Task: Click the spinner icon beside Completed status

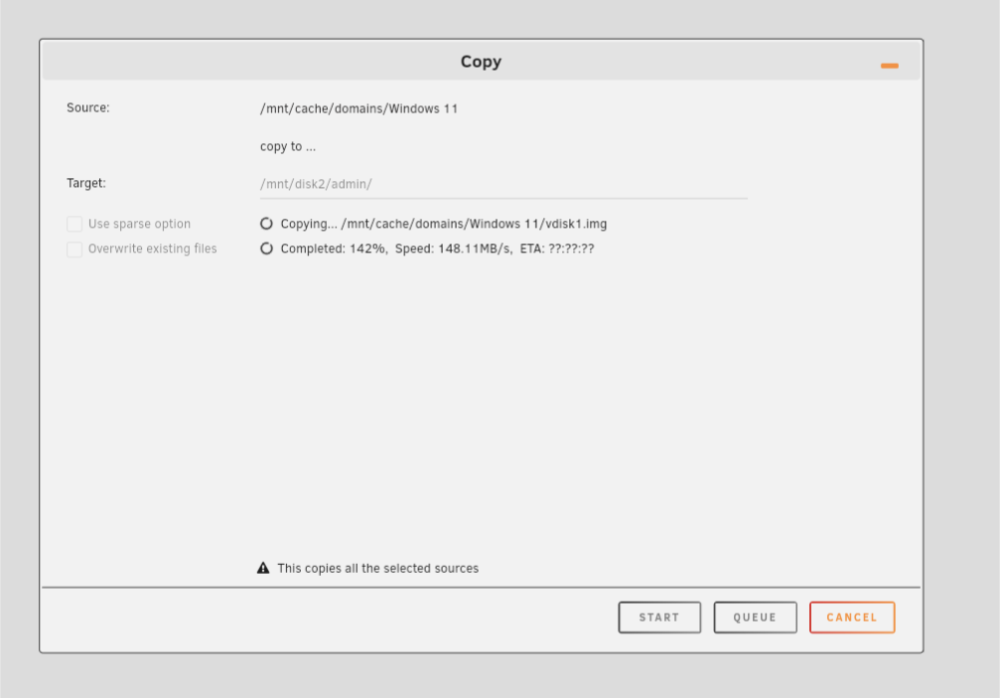Action: click(x=266, y=248)
